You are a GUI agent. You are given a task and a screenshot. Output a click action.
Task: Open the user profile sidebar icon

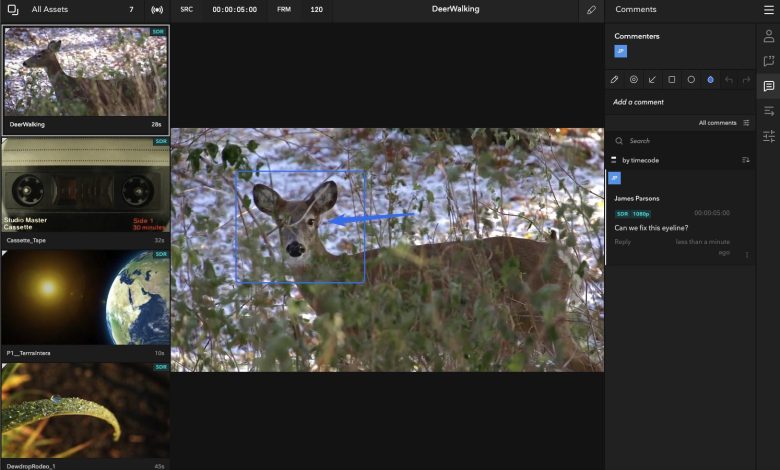point(768,36)
